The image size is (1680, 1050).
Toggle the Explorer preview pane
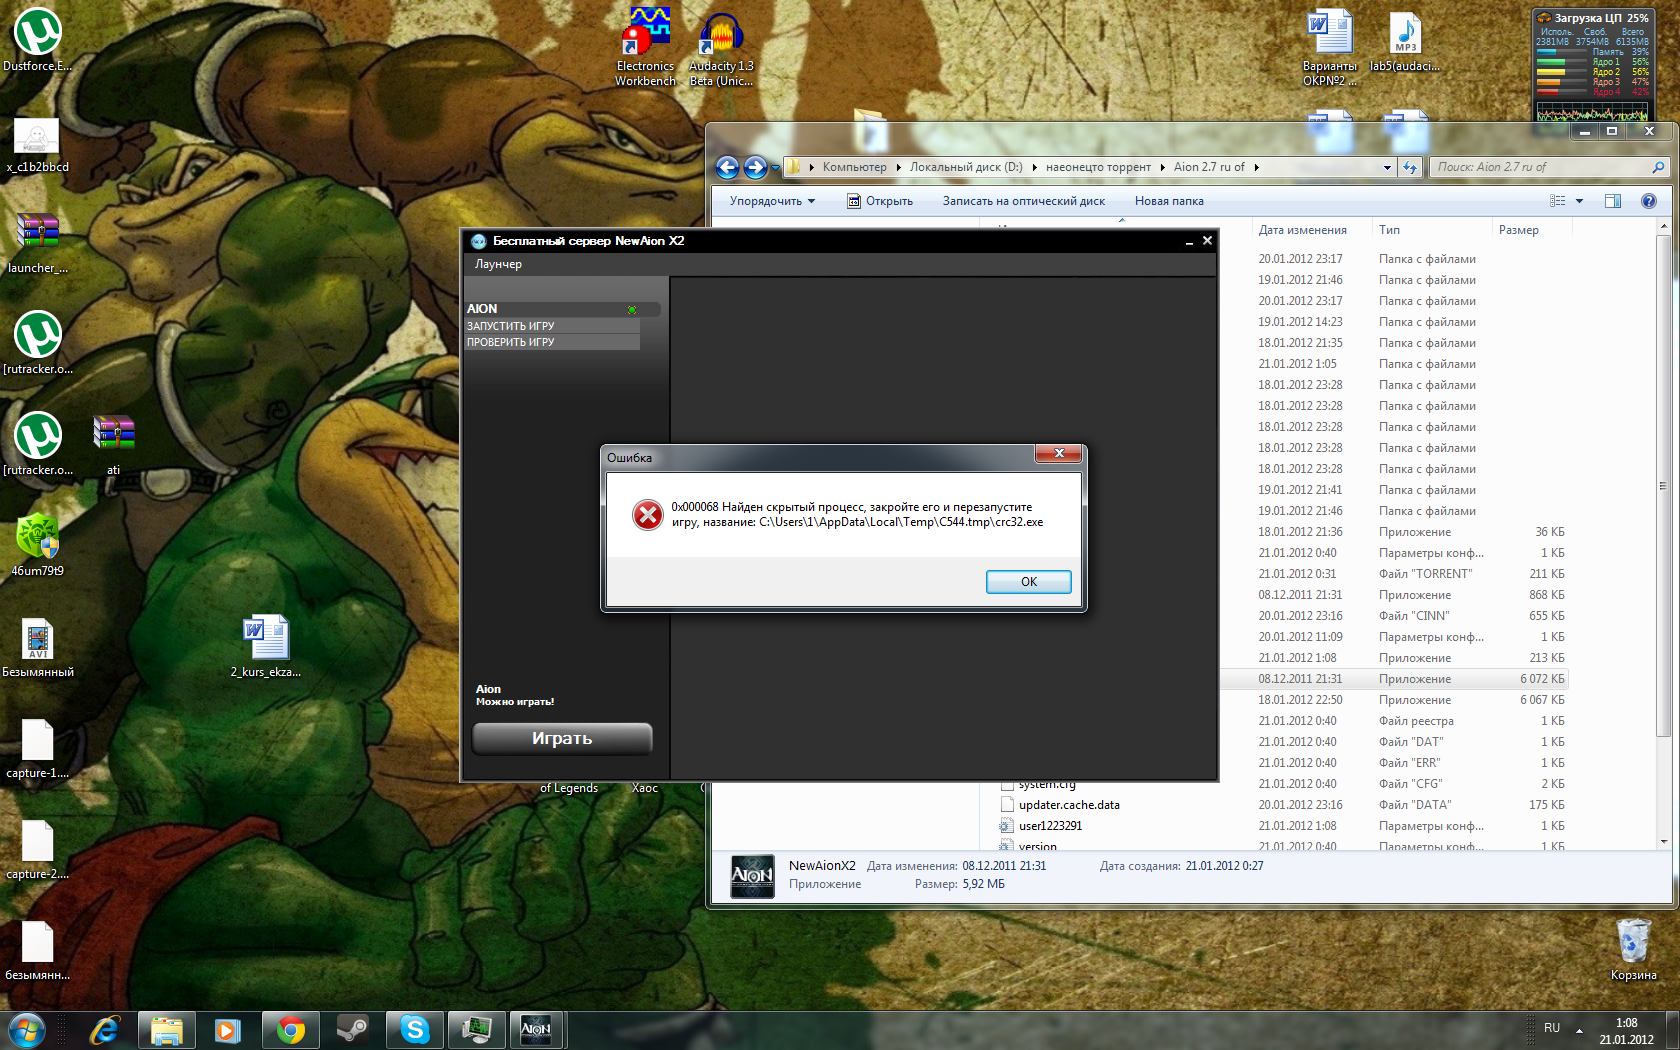click(x=1613, y=201)
